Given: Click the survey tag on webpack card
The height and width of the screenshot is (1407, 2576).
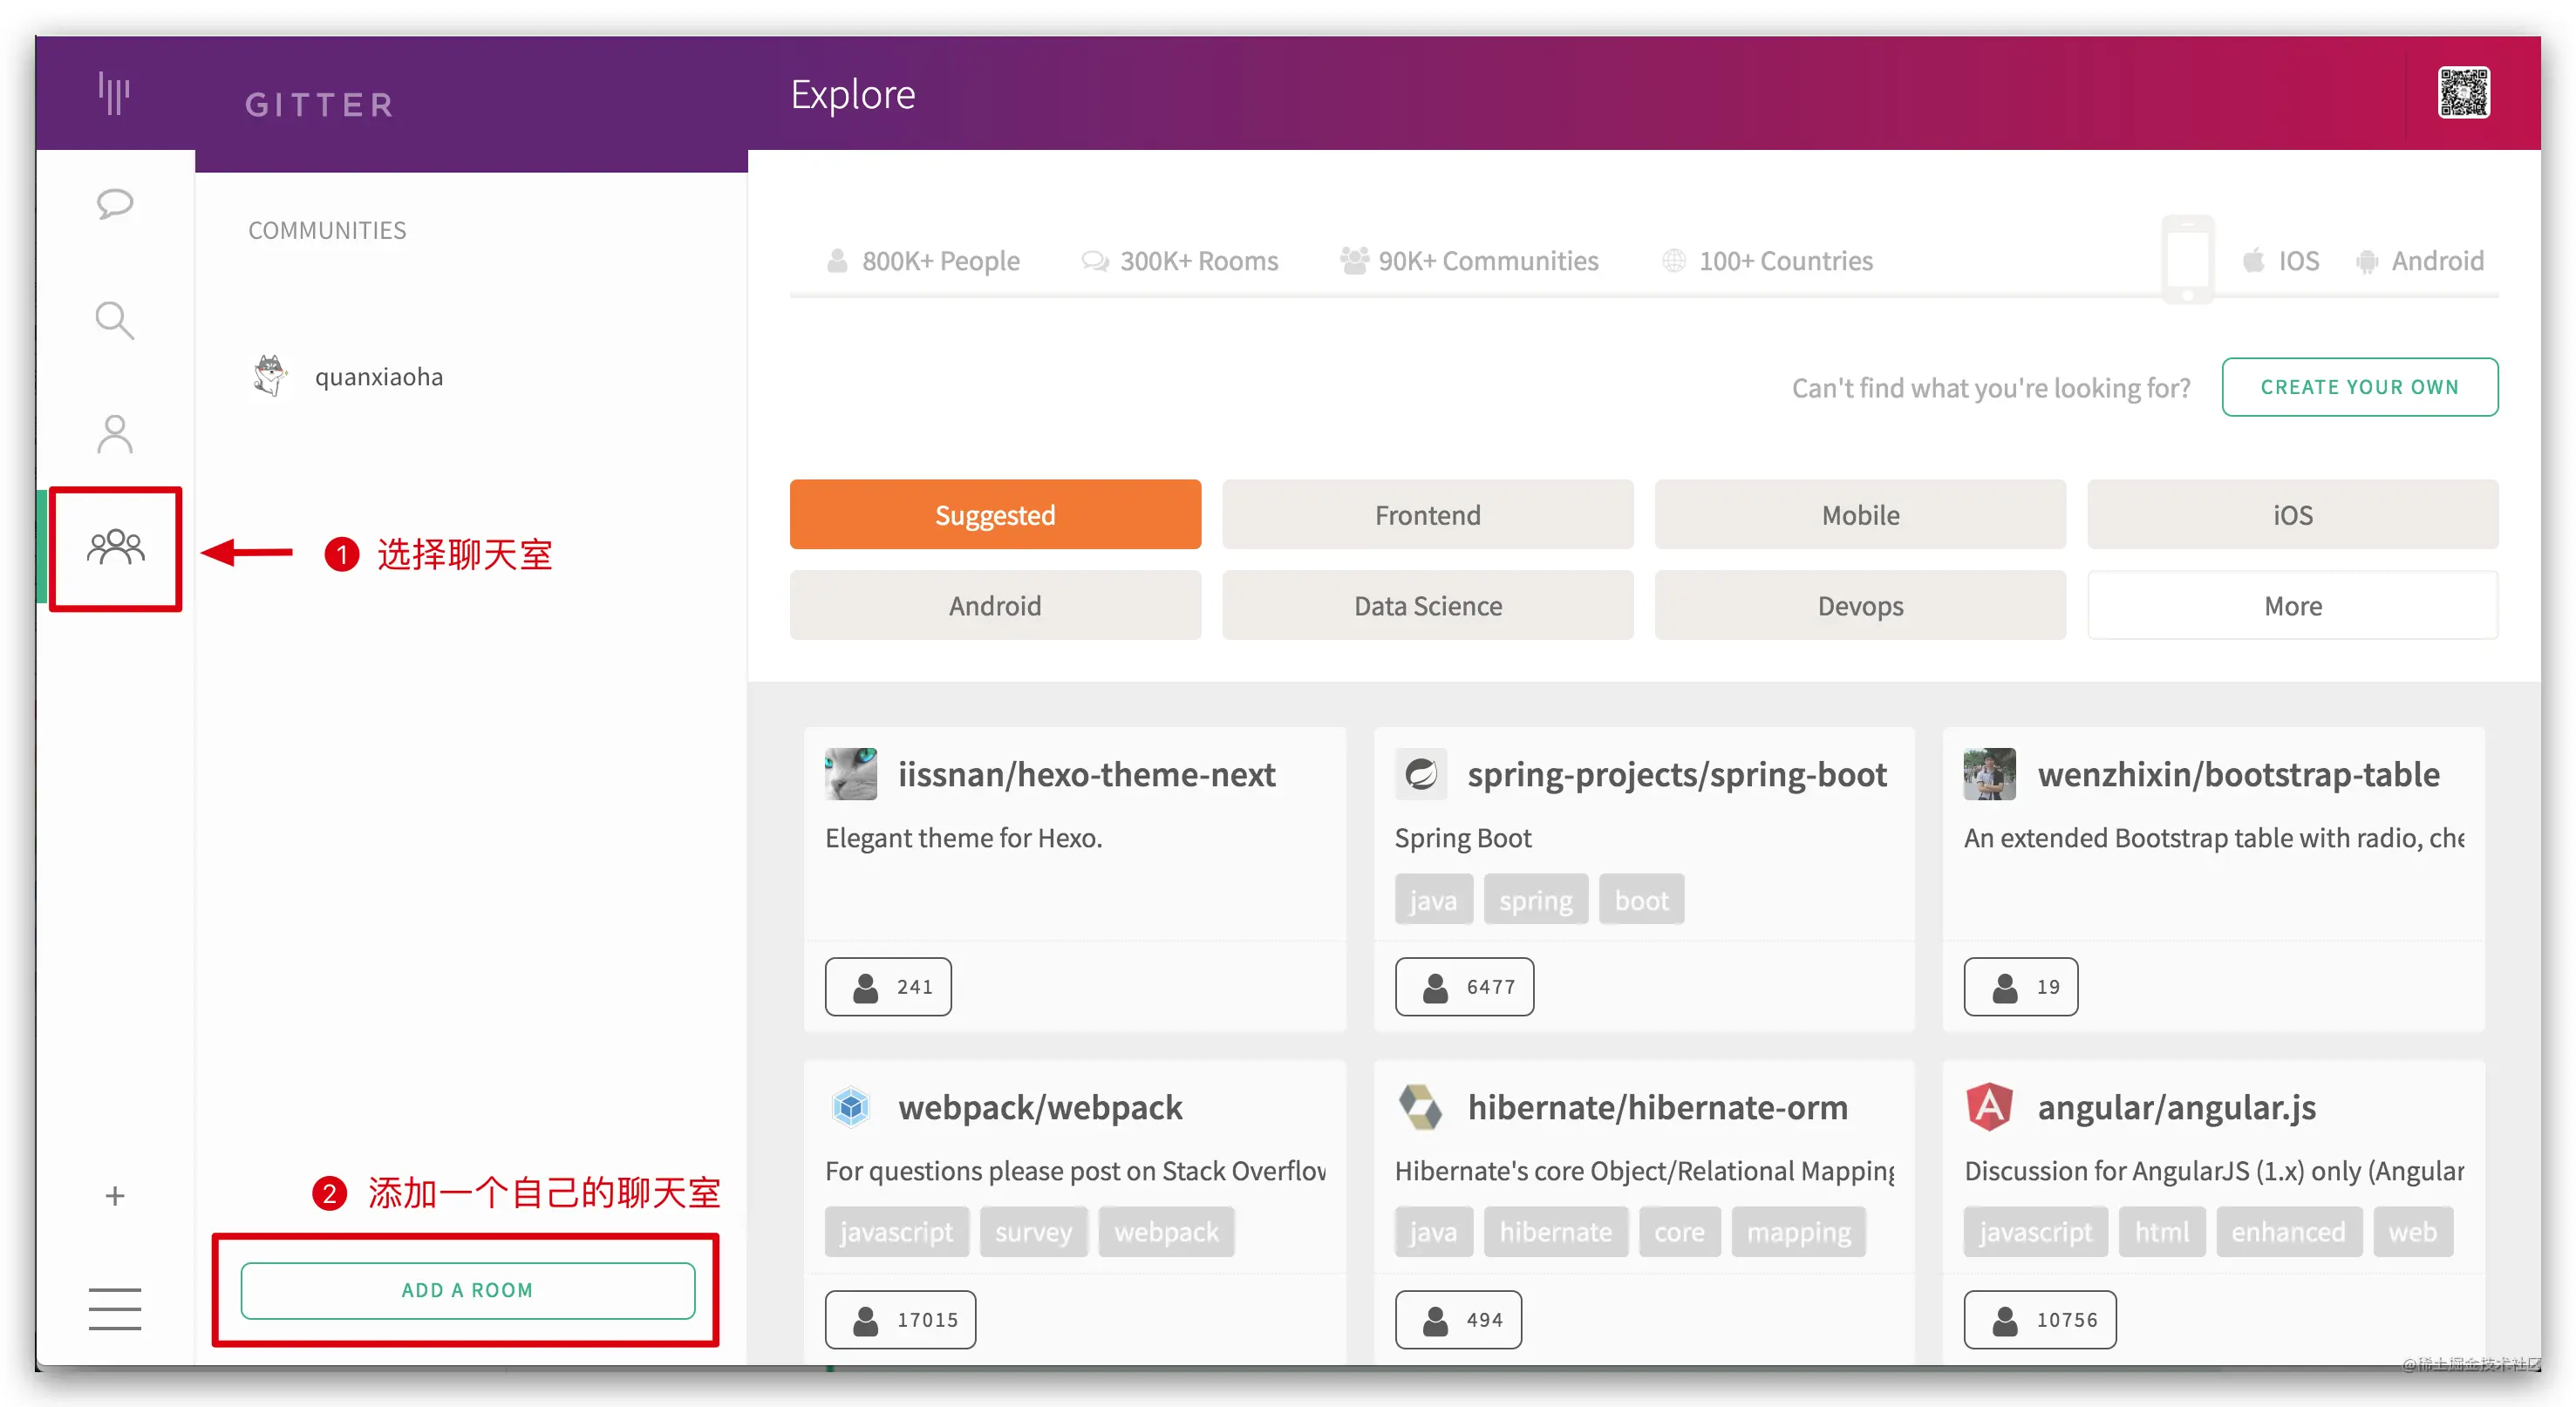Looking at the screenshot, I should [x=1034, y=1232].
